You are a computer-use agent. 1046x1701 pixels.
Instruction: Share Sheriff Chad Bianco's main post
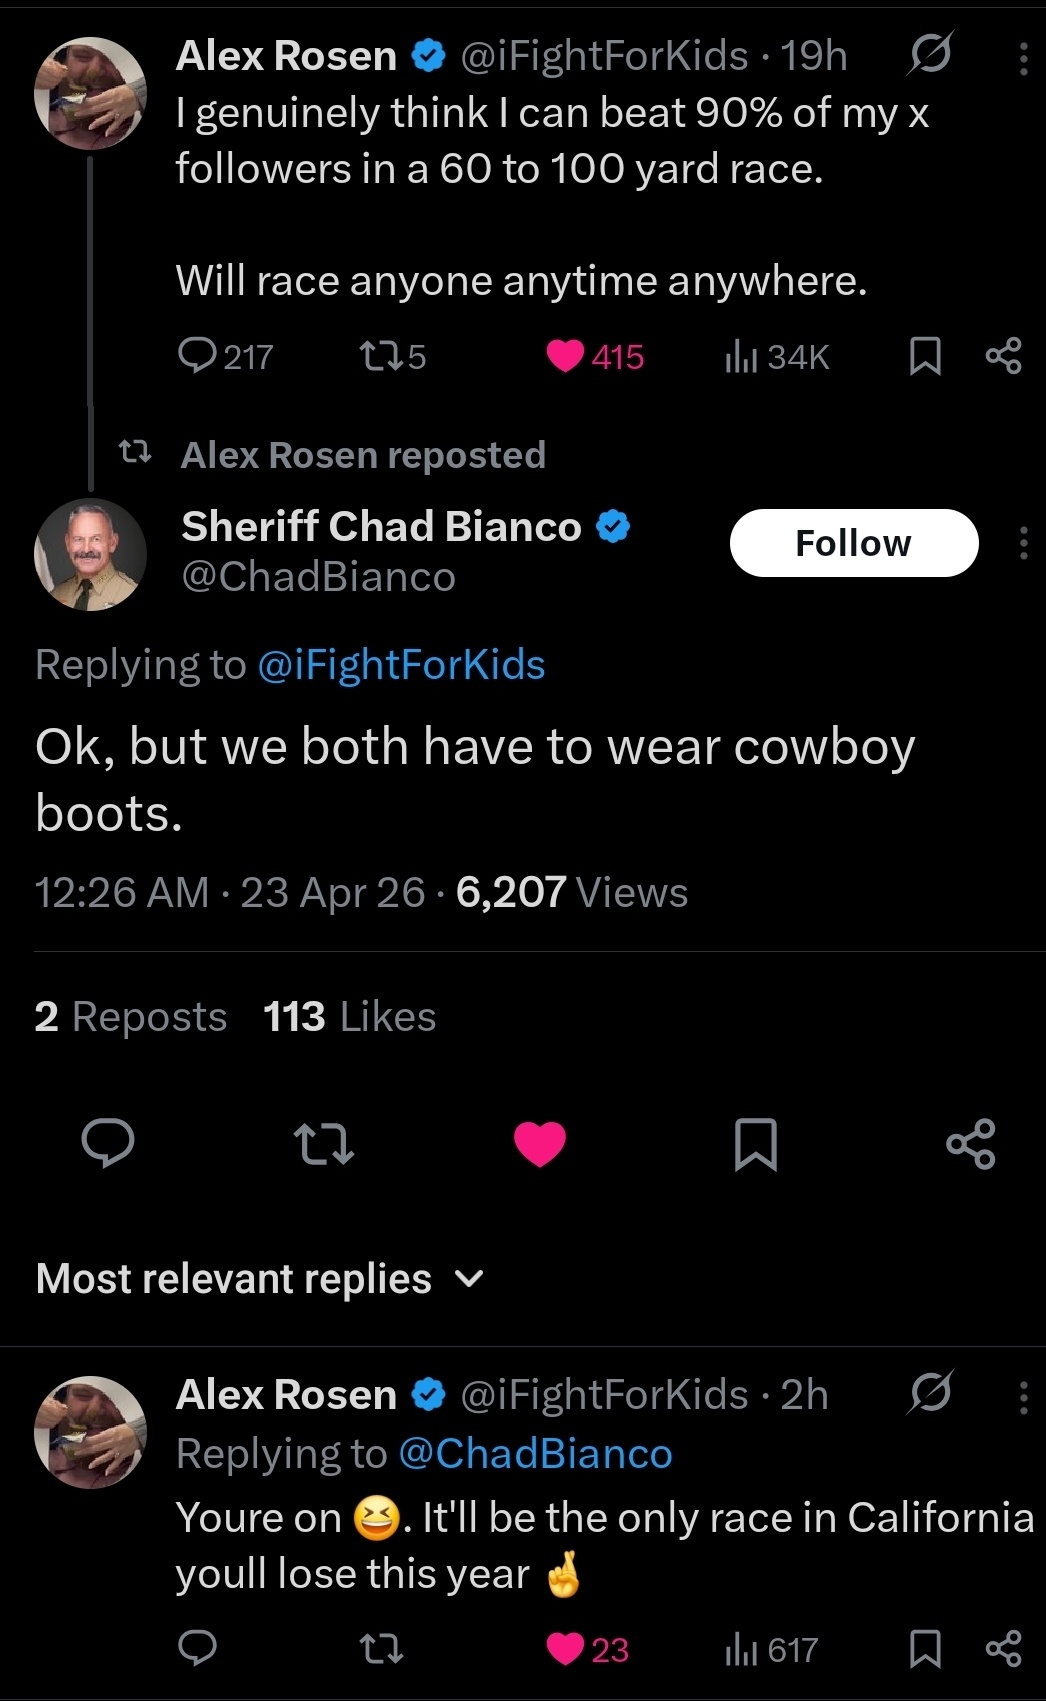click(x=971, y=1143)
